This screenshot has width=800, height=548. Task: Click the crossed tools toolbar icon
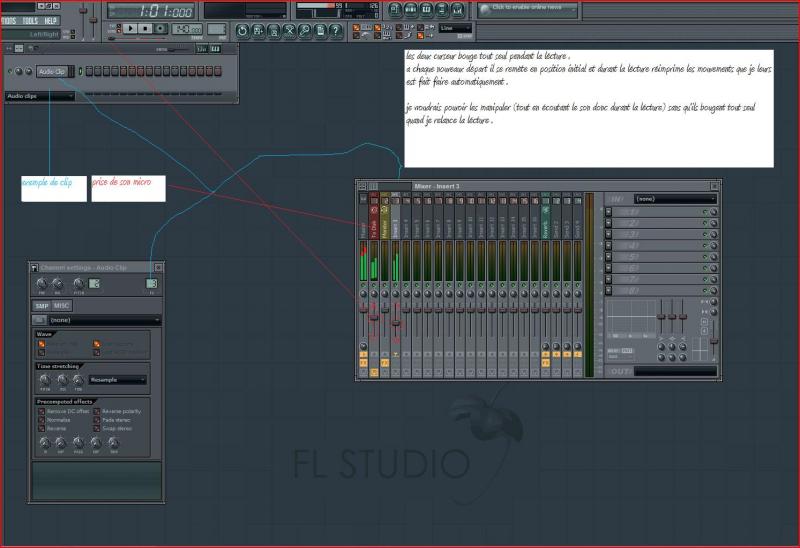tap(289, 31)
